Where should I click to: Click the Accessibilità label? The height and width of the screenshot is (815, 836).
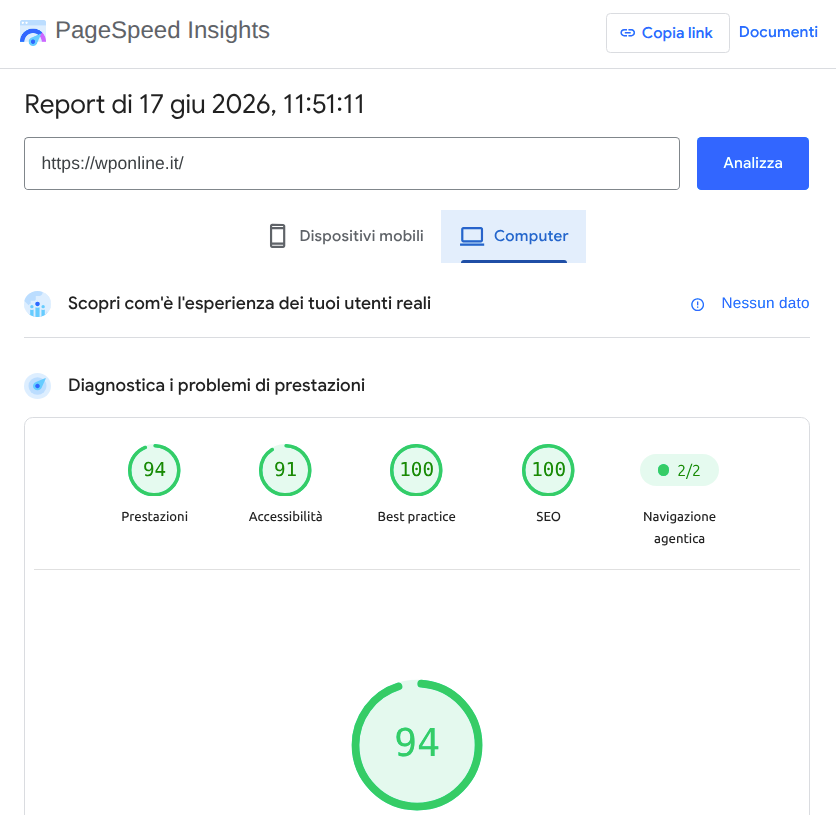click(285, 517)
